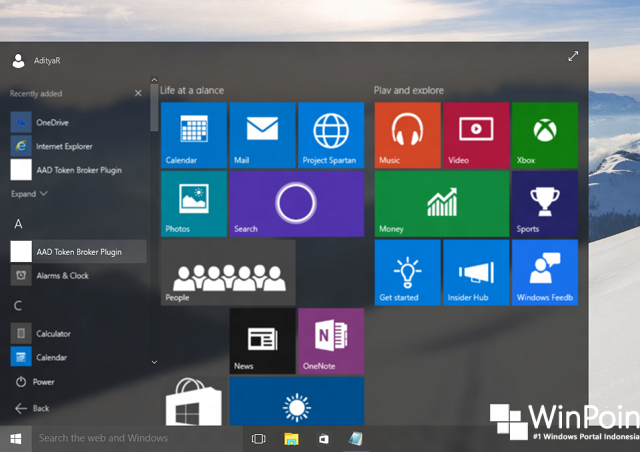Launch Internet Explorer from the list
This screenshot has height=452, width=640.
[78, 146]
